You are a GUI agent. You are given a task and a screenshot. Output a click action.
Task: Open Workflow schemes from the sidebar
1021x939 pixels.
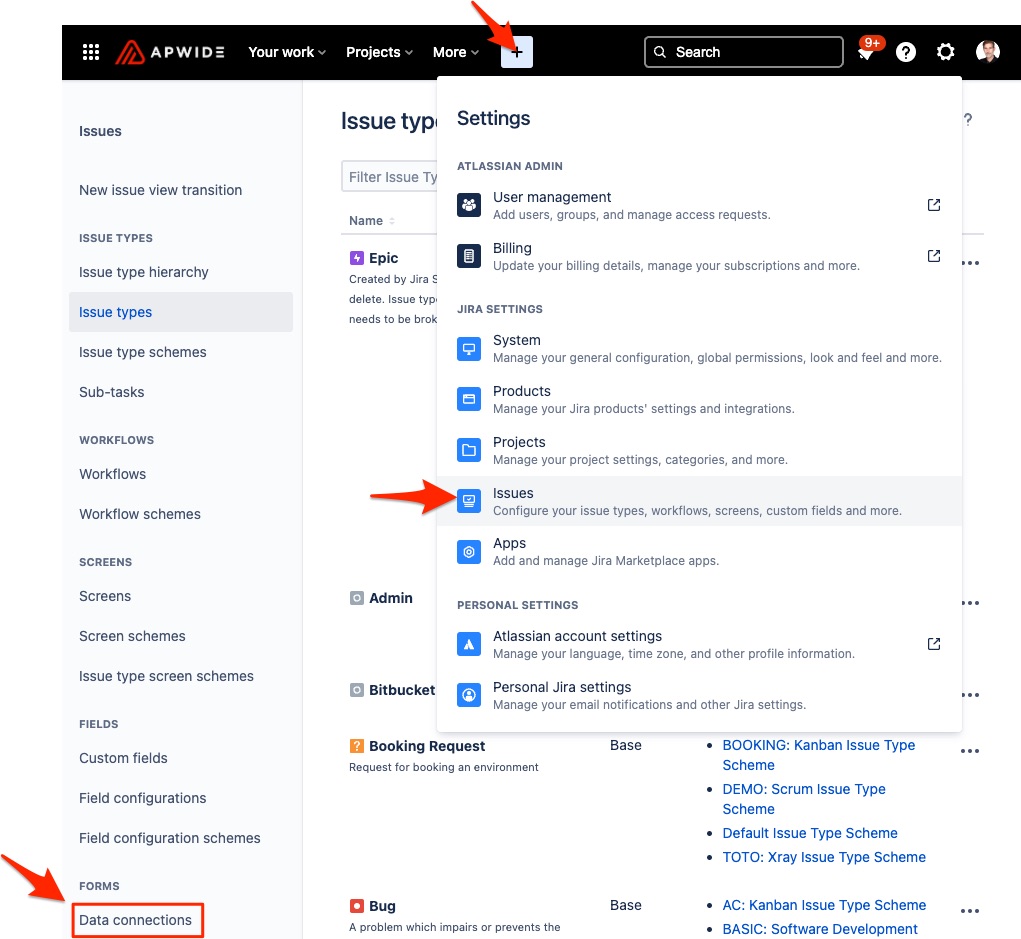(x=139, y=514)
